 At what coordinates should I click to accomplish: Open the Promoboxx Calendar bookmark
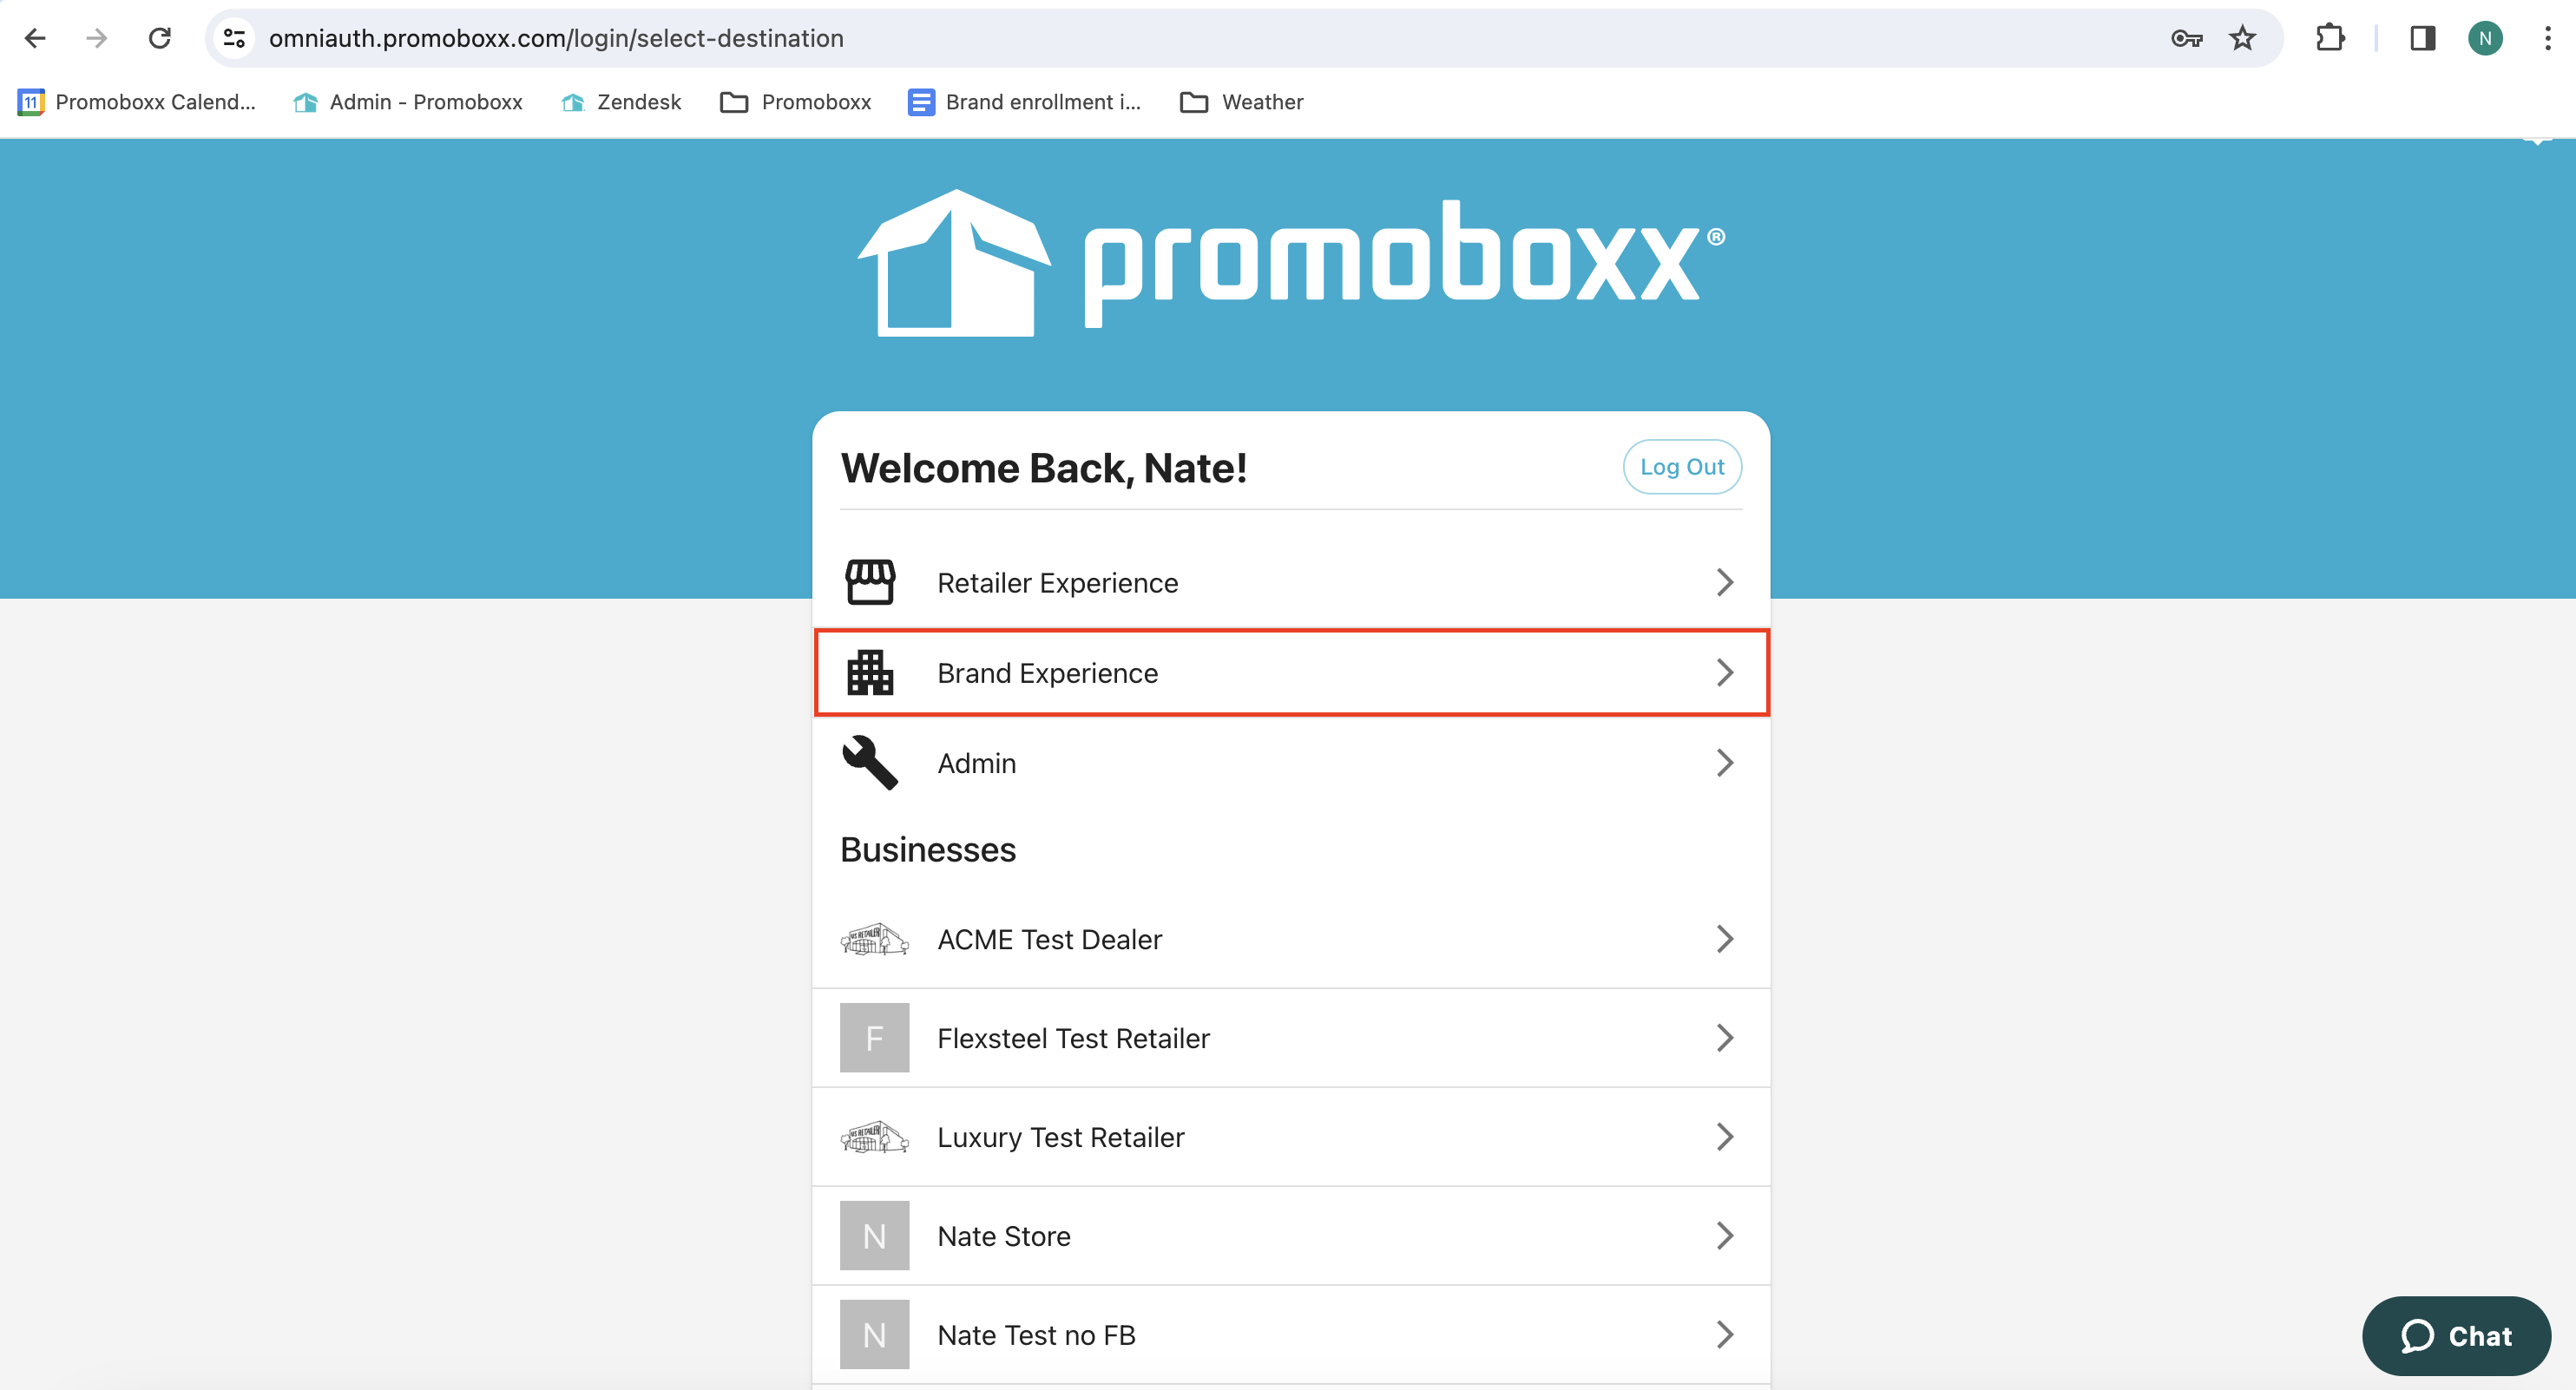(x=138, y=102)
